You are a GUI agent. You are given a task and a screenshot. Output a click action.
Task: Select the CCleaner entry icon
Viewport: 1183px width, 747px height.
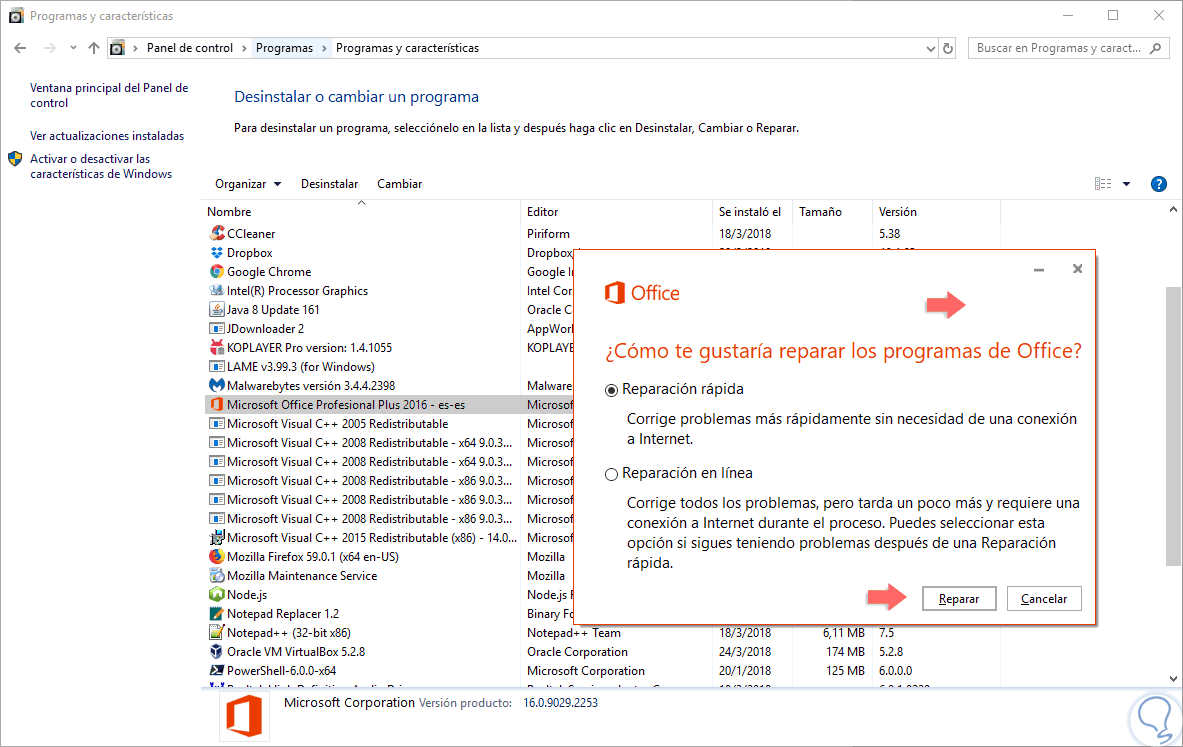217,233
